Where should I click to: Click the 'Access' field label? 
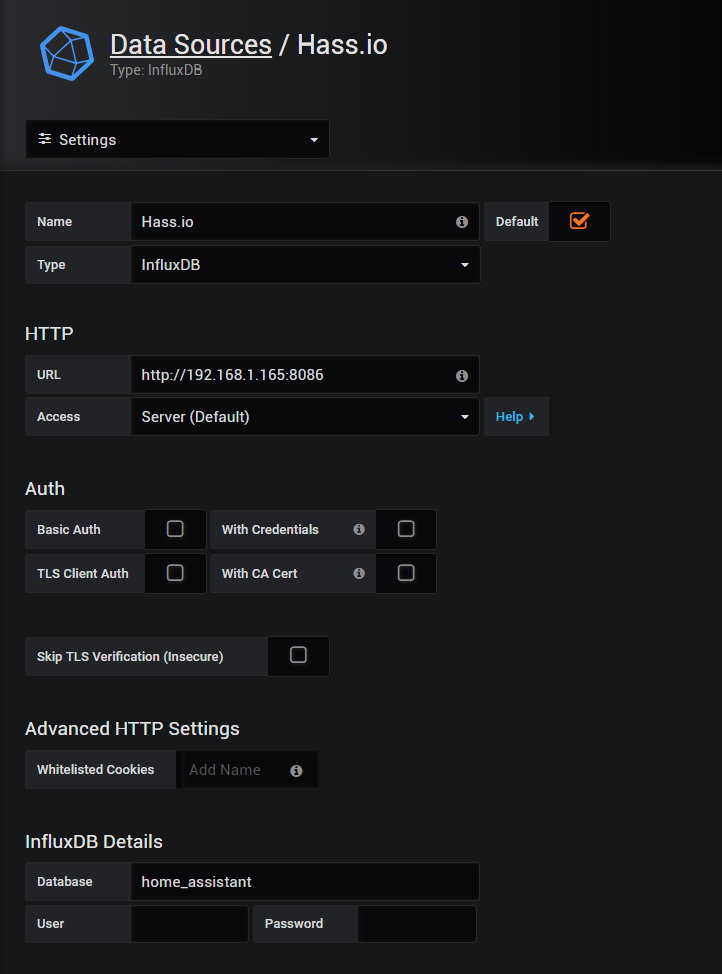(58, 417)
